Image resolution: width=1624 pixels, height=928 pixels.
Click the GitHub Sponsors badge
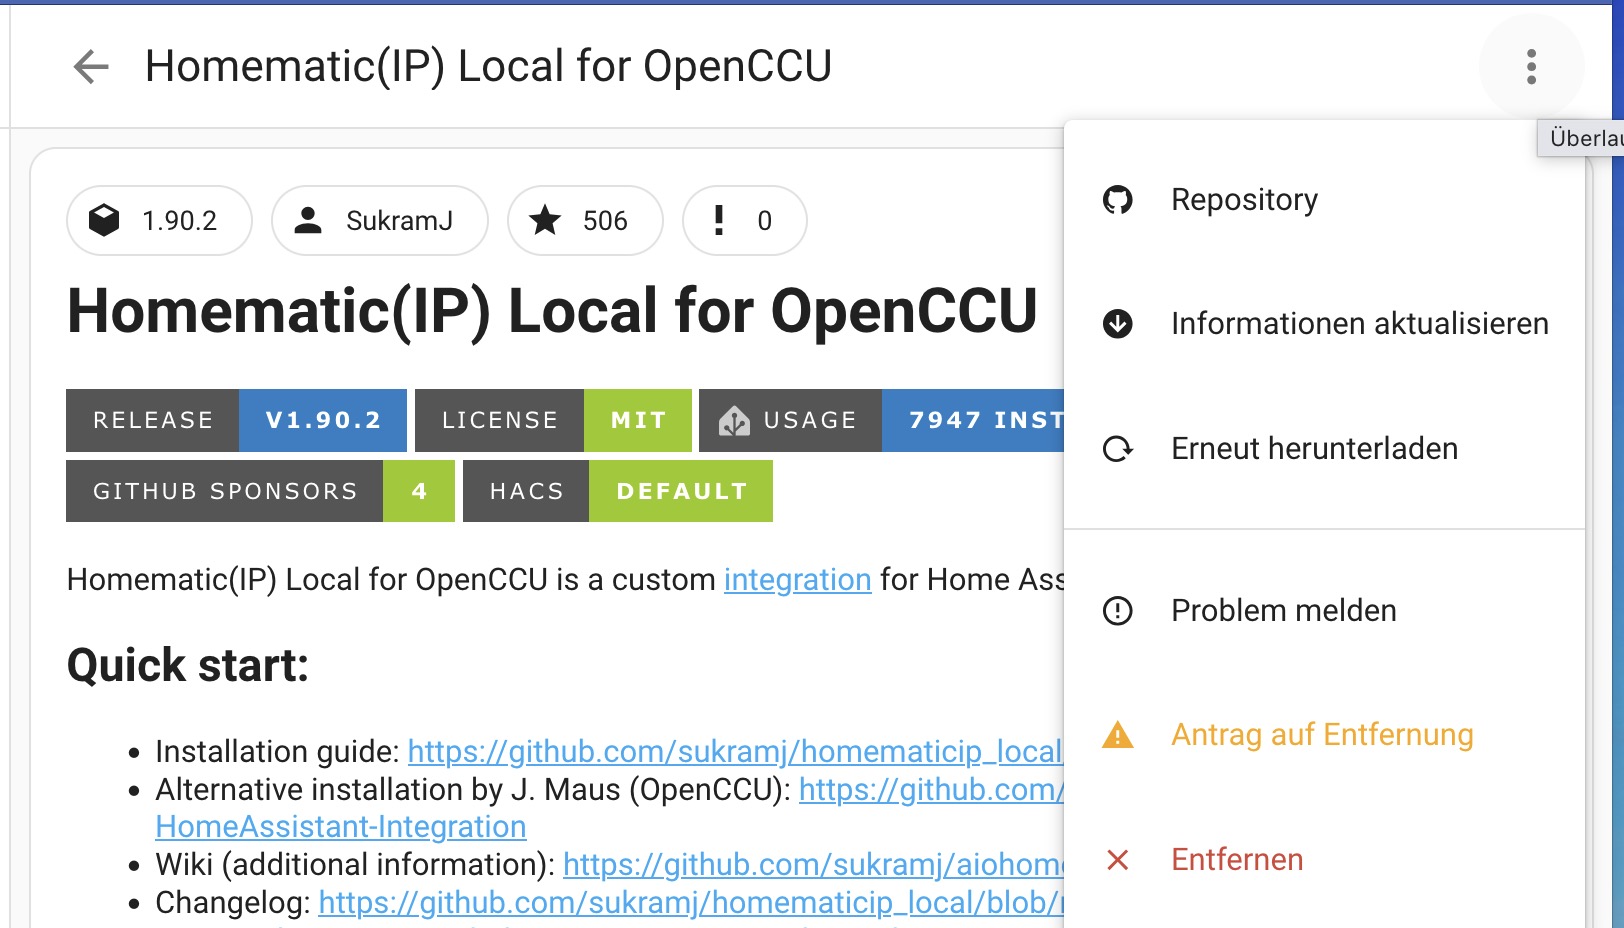260,492
